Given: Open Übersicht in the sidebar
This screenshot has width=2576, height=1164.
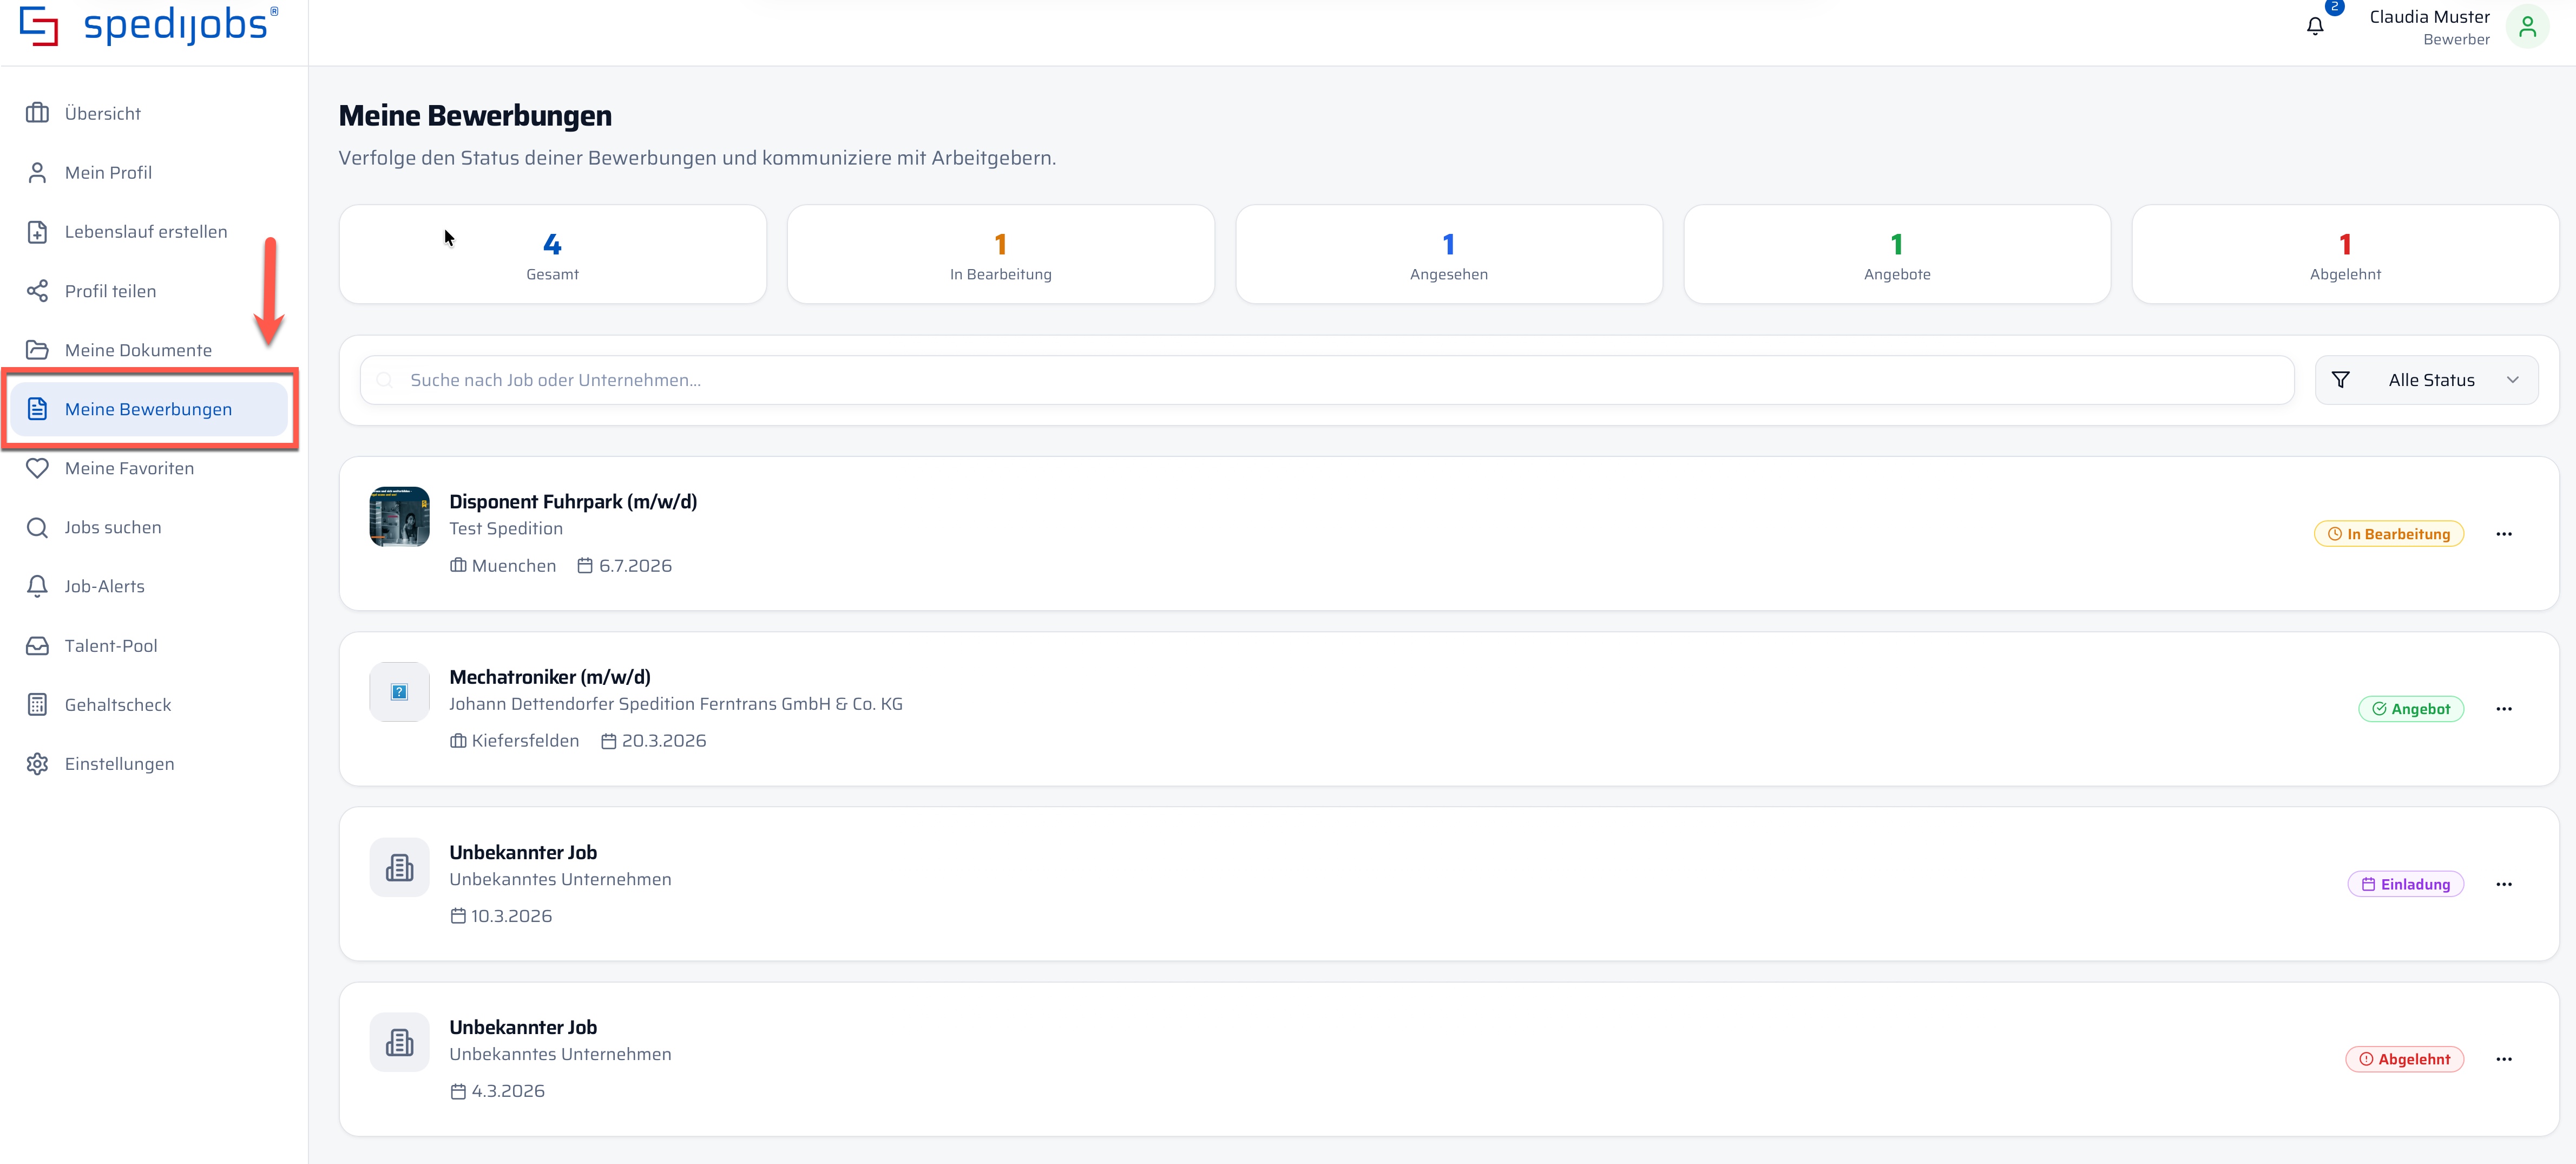Looking at the screenshot, I should pos(149,113).
